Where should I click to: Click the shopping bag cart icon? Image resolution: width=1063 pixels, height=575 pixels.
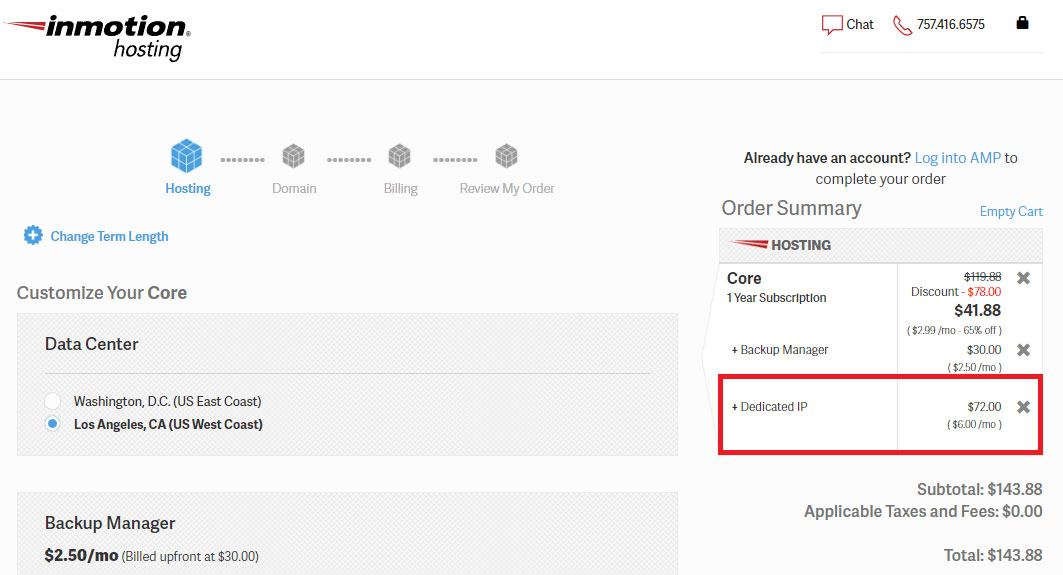(1022, 23)
